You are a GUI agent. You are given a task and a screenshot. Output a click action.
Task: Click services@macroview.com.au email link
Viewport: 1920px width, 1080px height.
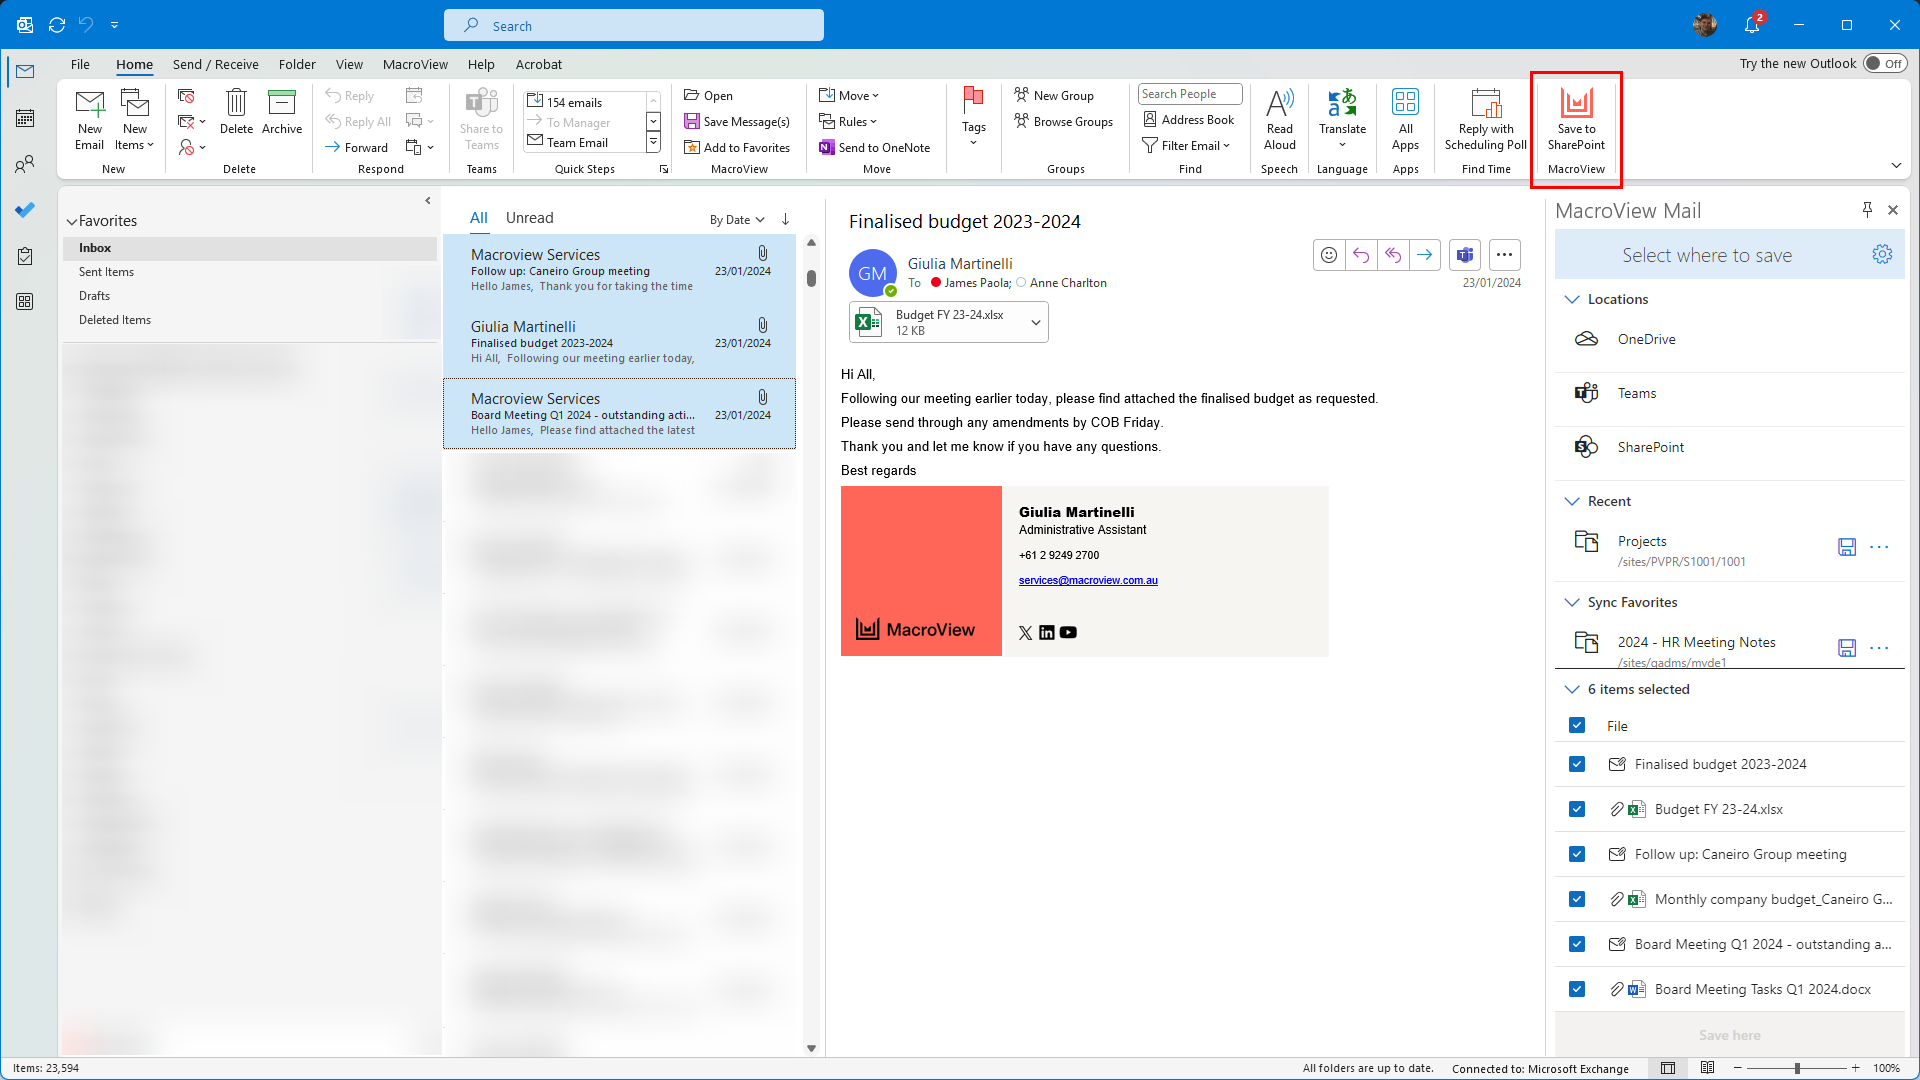[x=1088, y=580]
